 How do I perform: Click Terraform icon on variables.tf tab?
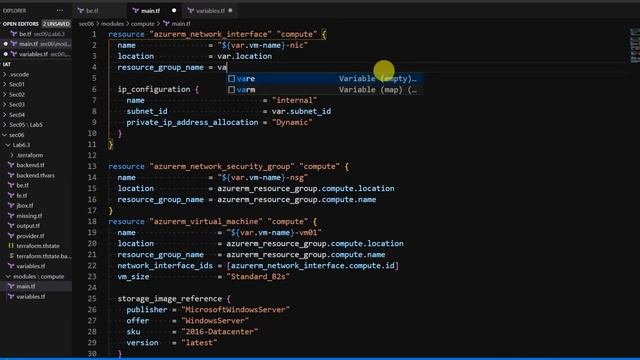pos(191,11)
